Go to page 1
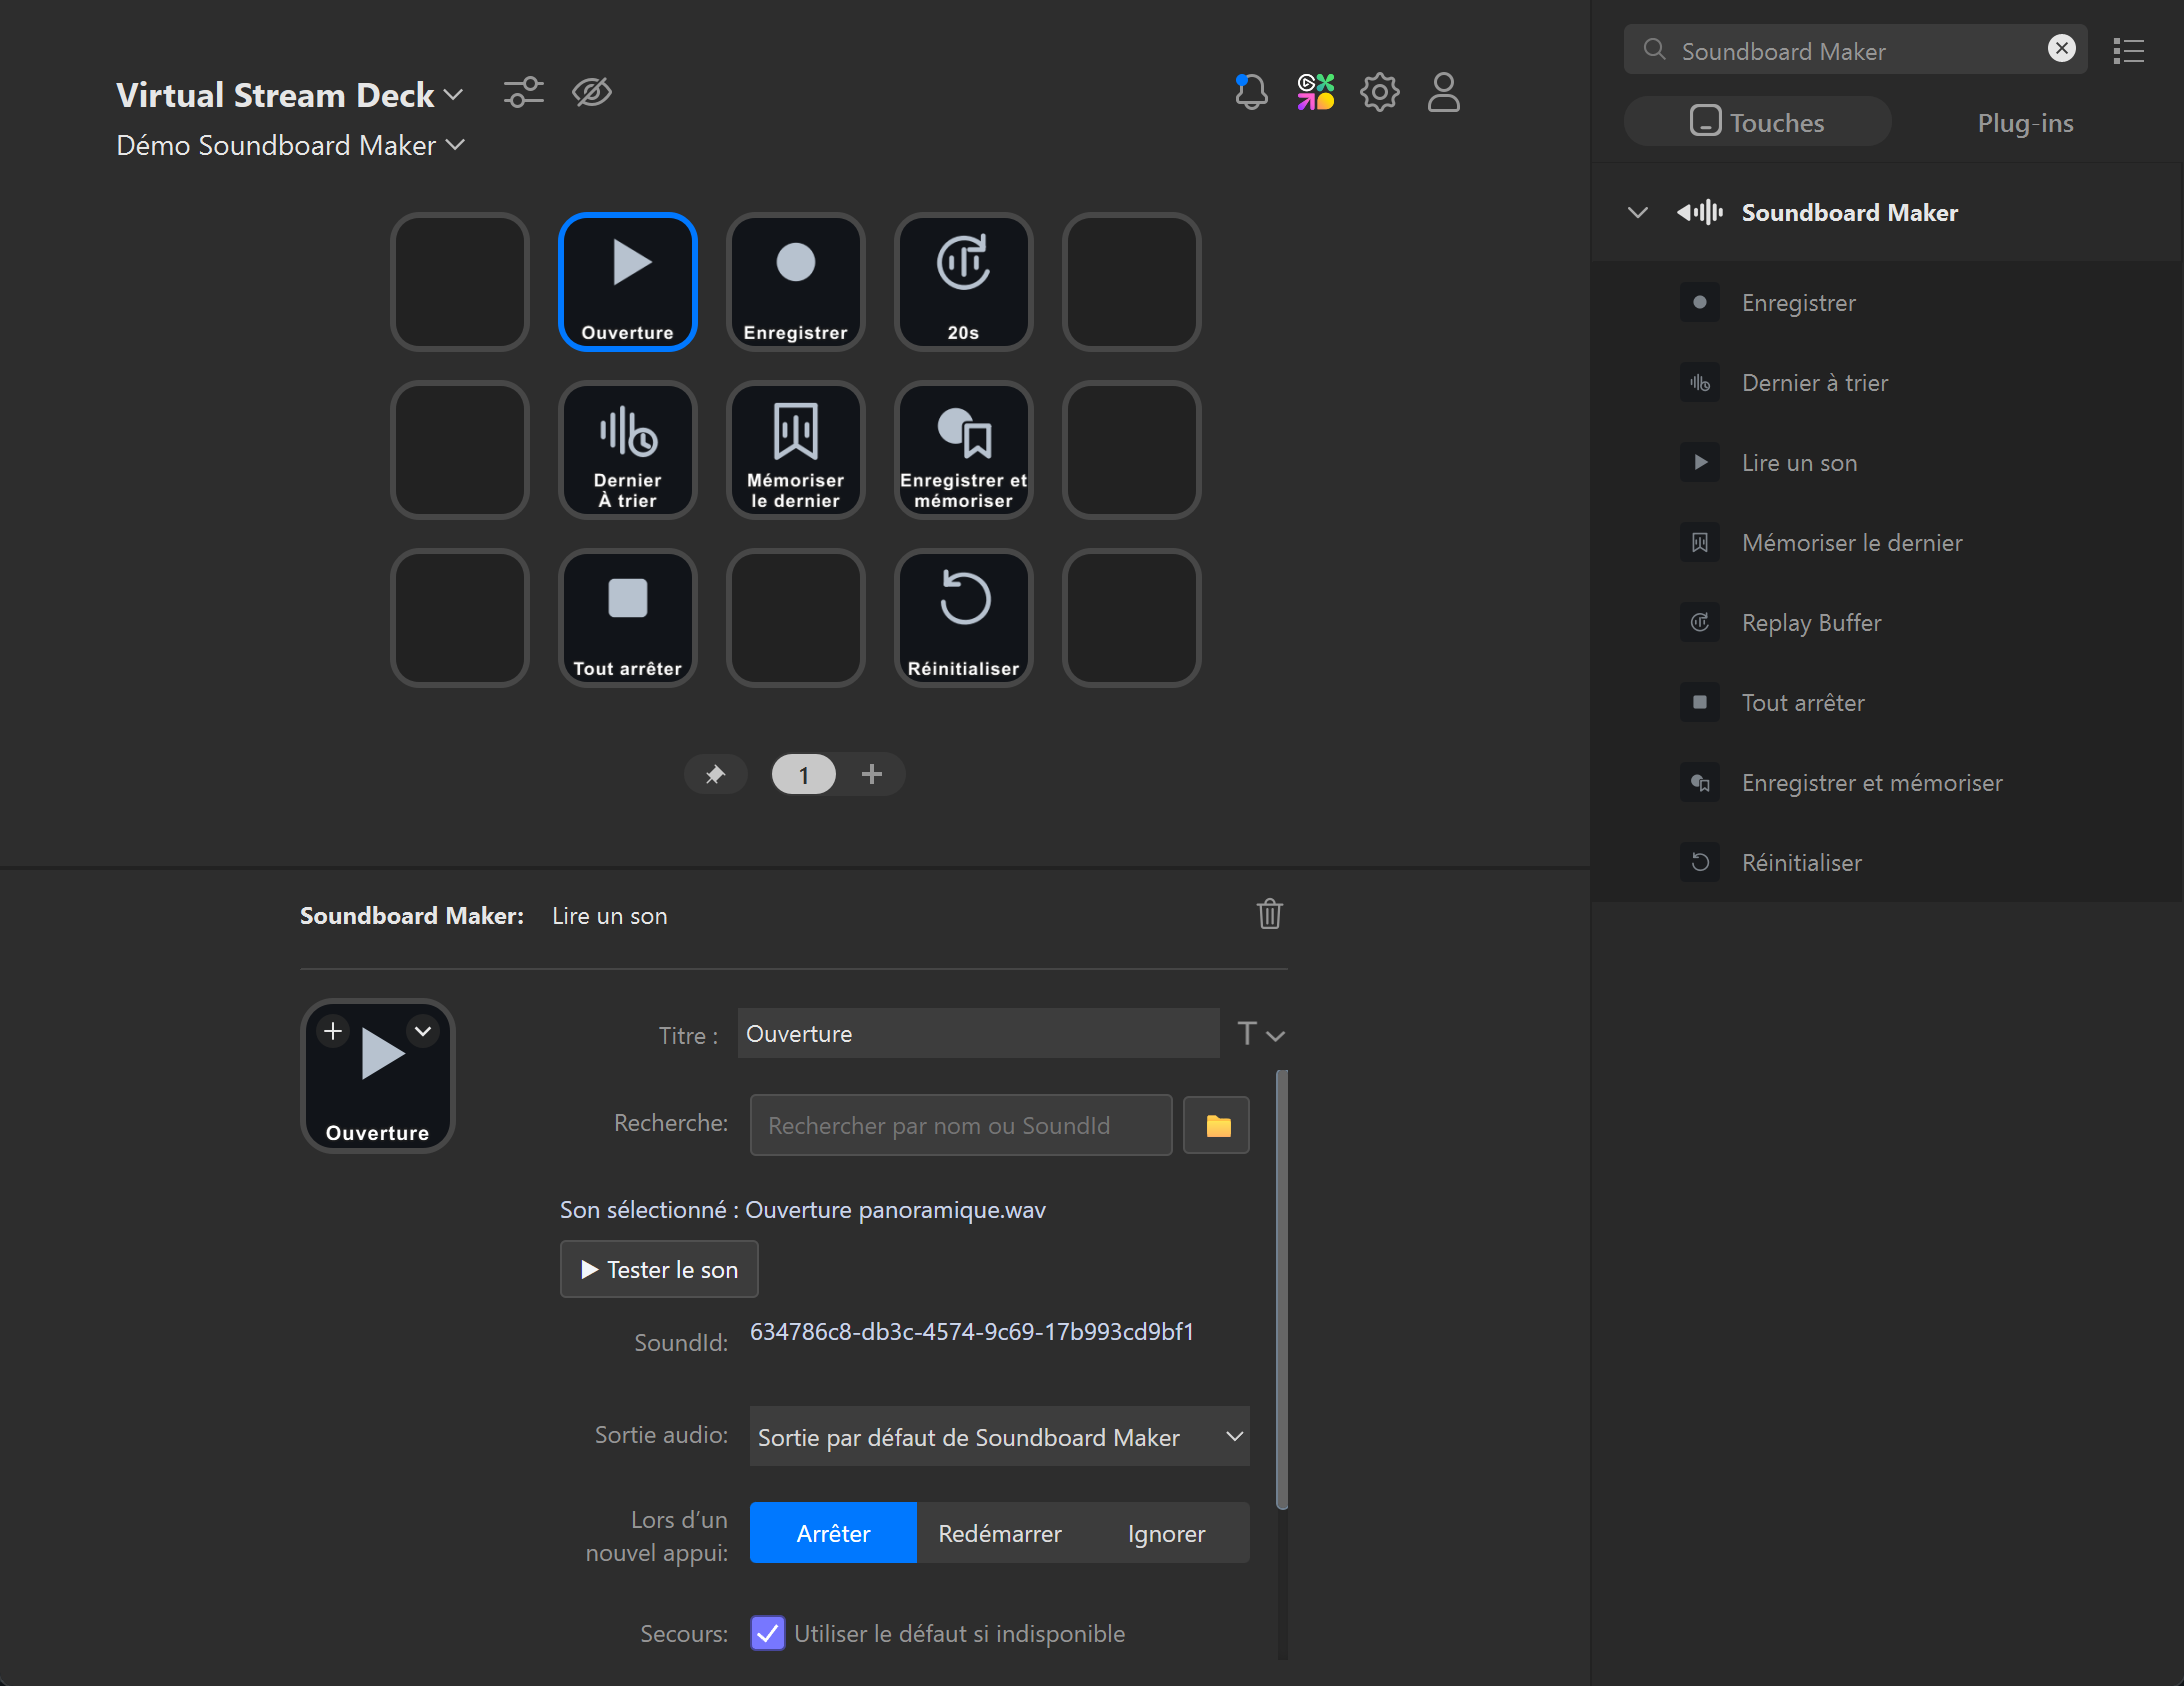The width and height of the screenshot is (2184, 1686). [803, 774]
